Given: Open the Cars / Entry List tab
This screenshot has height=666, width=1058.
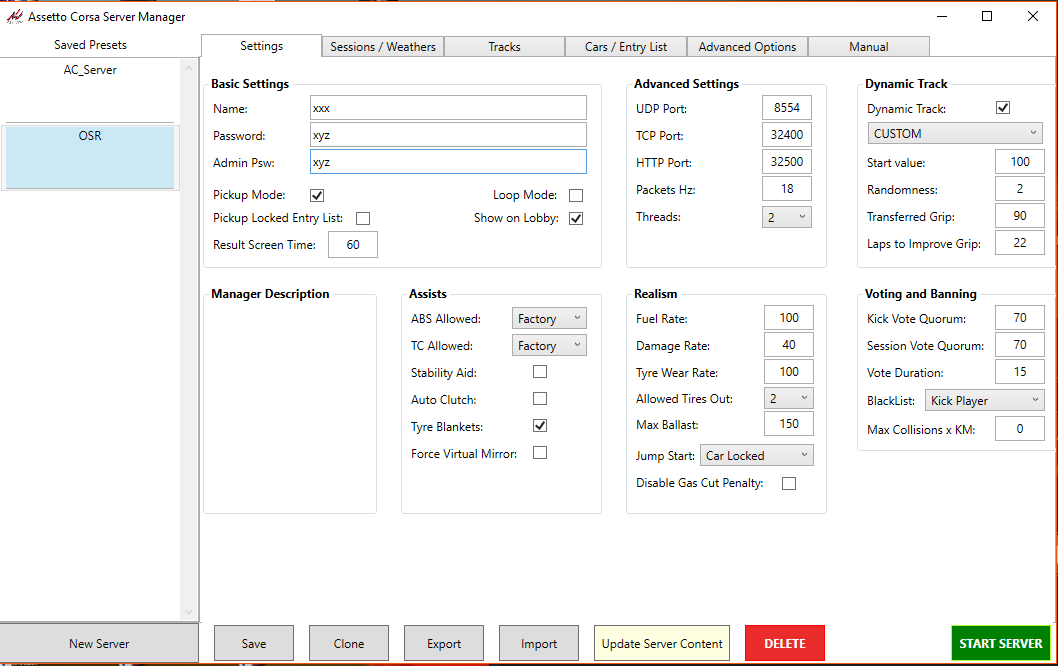Looking at the screenshot, I should (625, 47).
